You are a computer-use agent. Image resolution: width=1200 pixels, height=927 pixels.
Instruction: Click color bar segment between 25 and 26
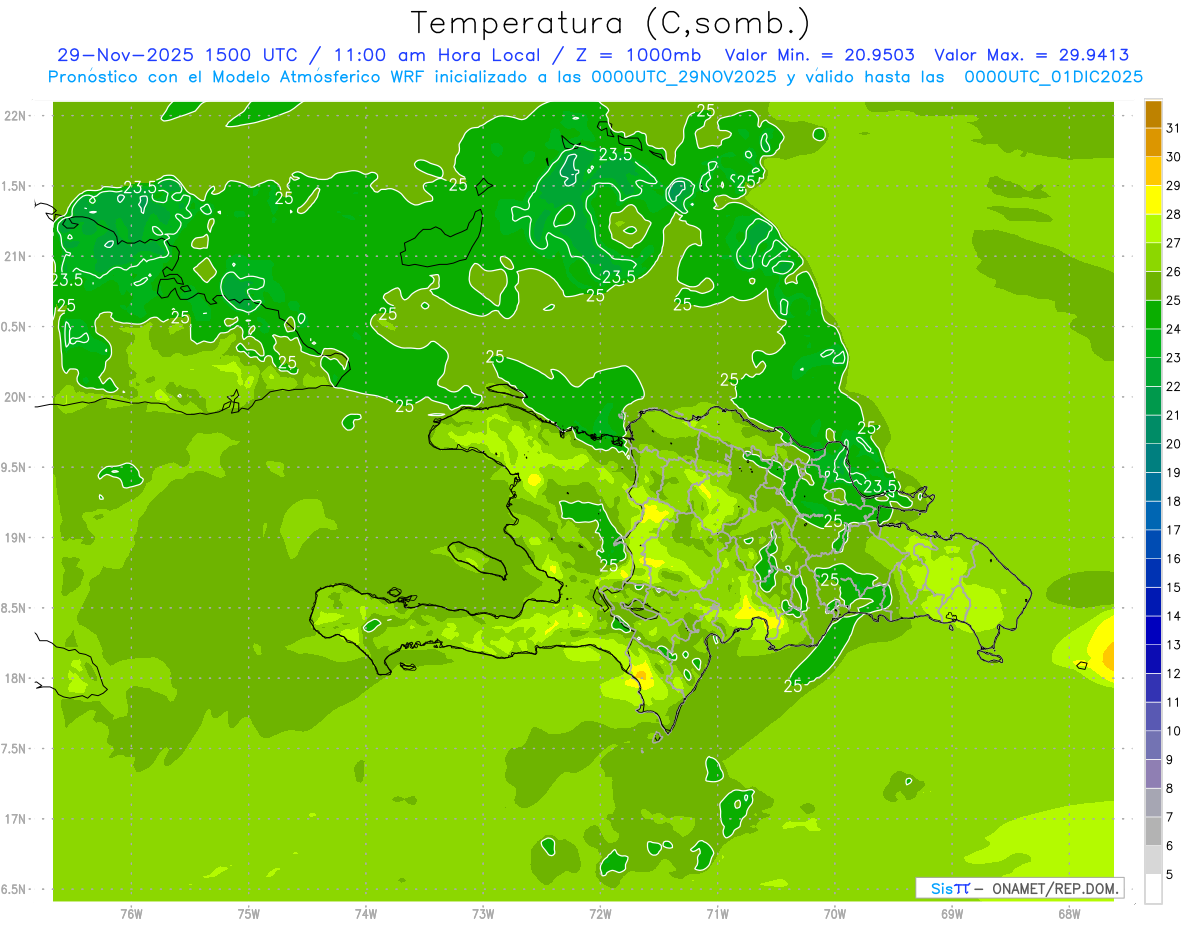[1153, 286]
